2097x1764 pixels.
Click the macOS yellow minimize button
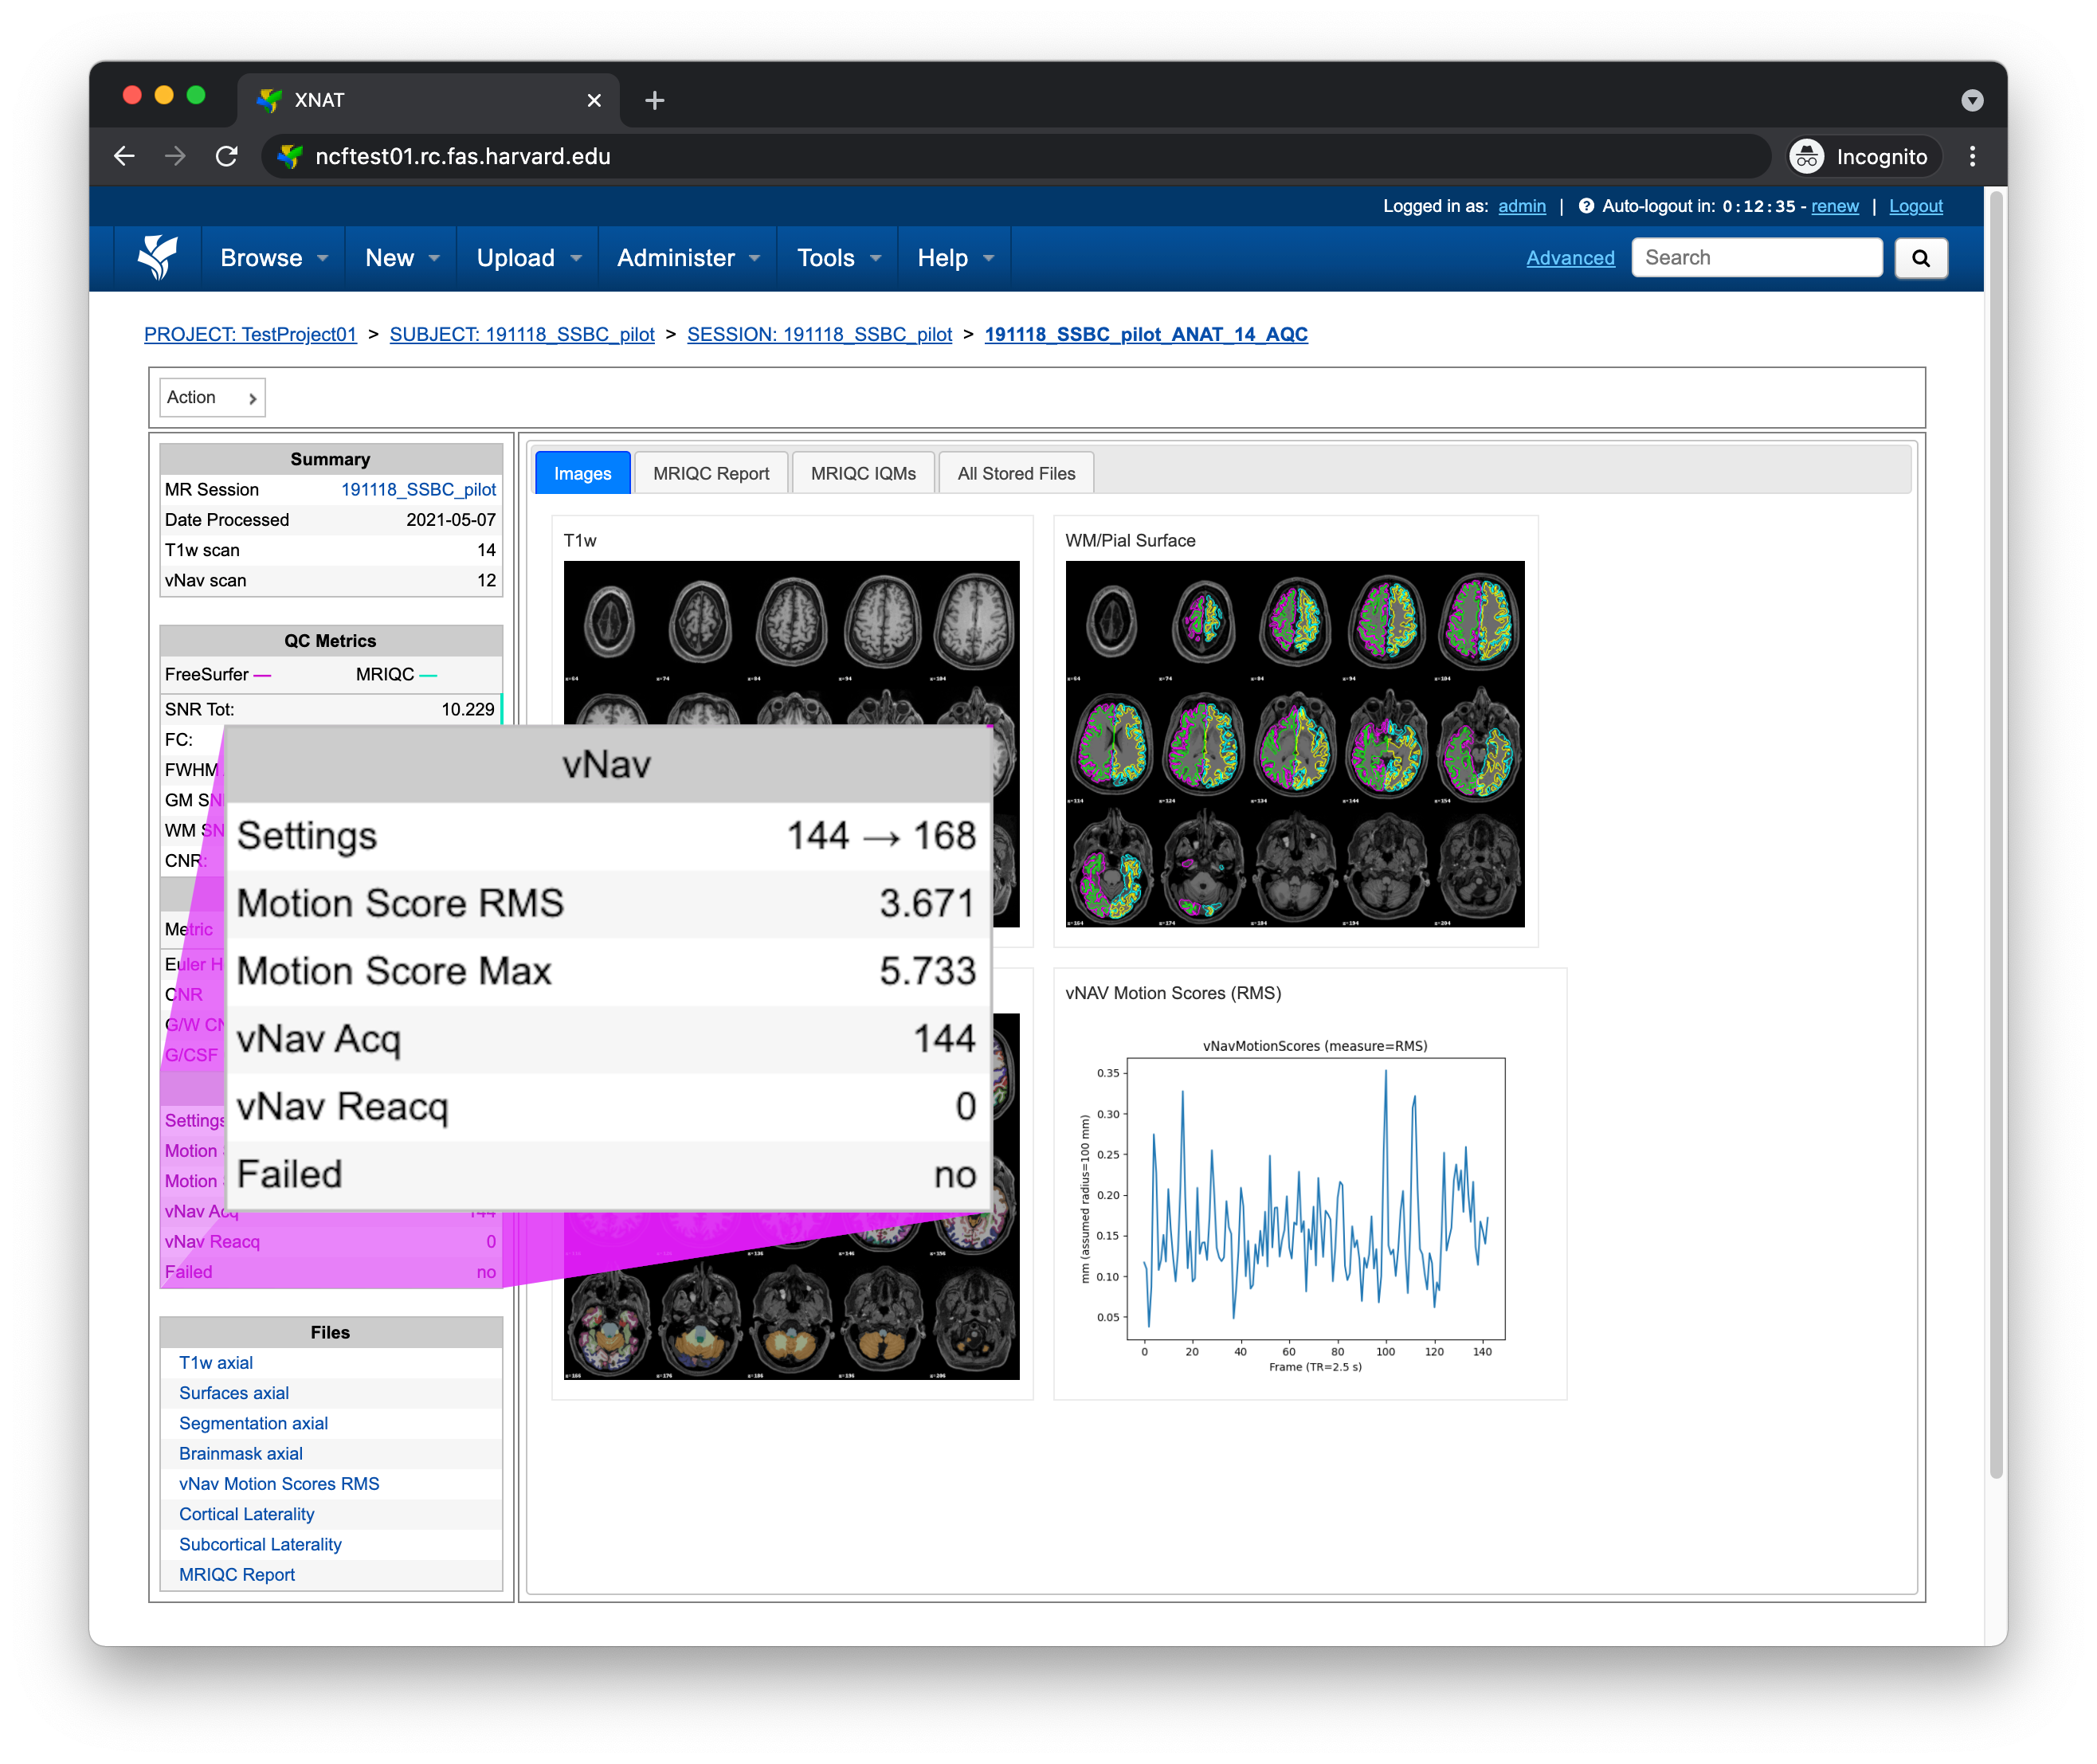point(164,95)
